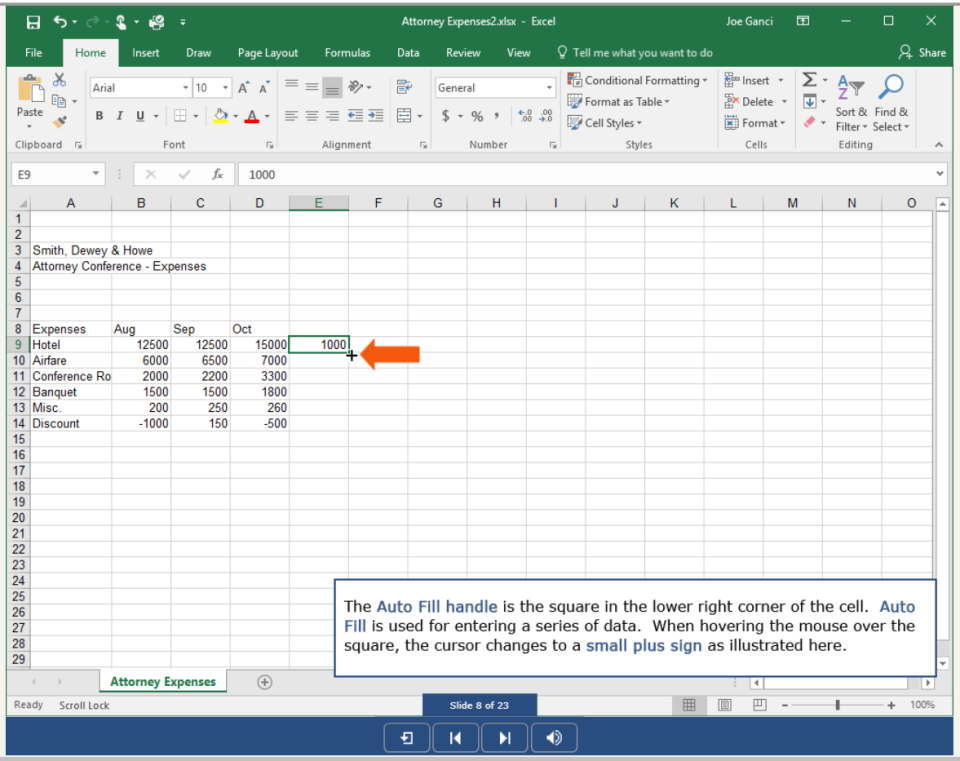Select the Format Painter icon

tap(60, 120)
